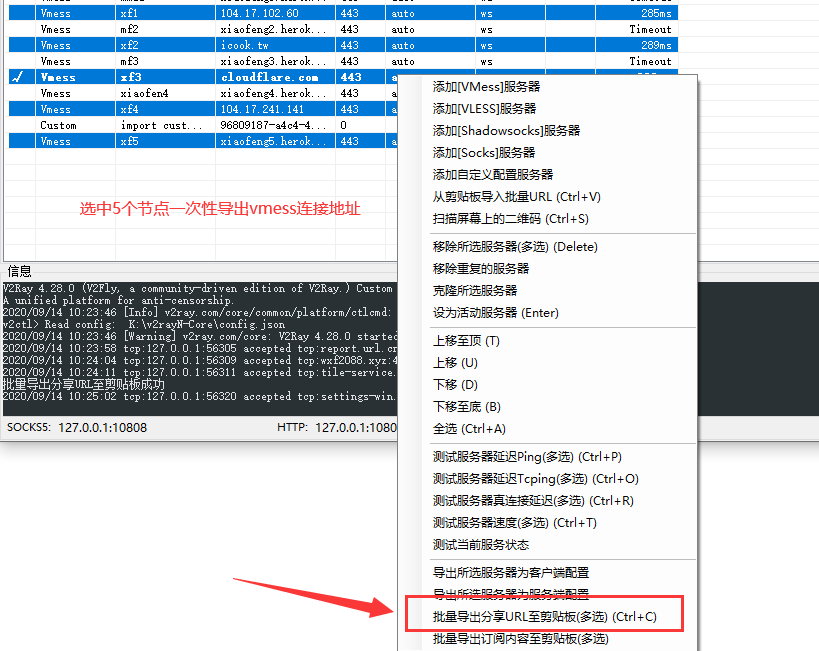
Task: Select the mf3 server alias
Action: point(129,61)
